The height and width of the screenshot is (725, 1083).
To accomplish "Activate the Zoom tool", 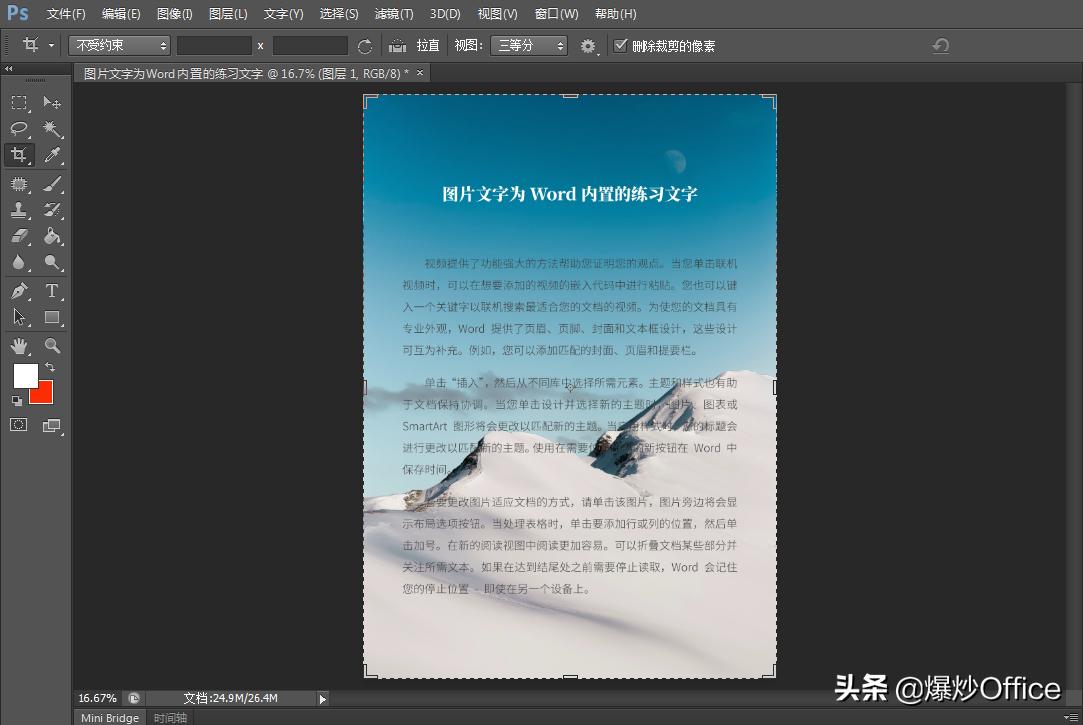I will click(52, 344).
